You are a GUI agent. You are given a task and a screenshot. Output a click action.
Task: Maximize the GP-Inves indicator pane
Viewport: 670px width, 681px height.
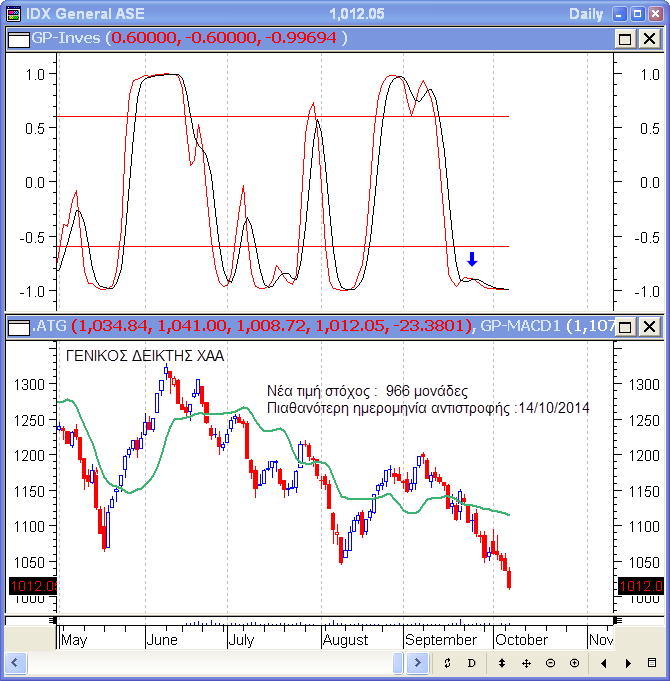626,39
